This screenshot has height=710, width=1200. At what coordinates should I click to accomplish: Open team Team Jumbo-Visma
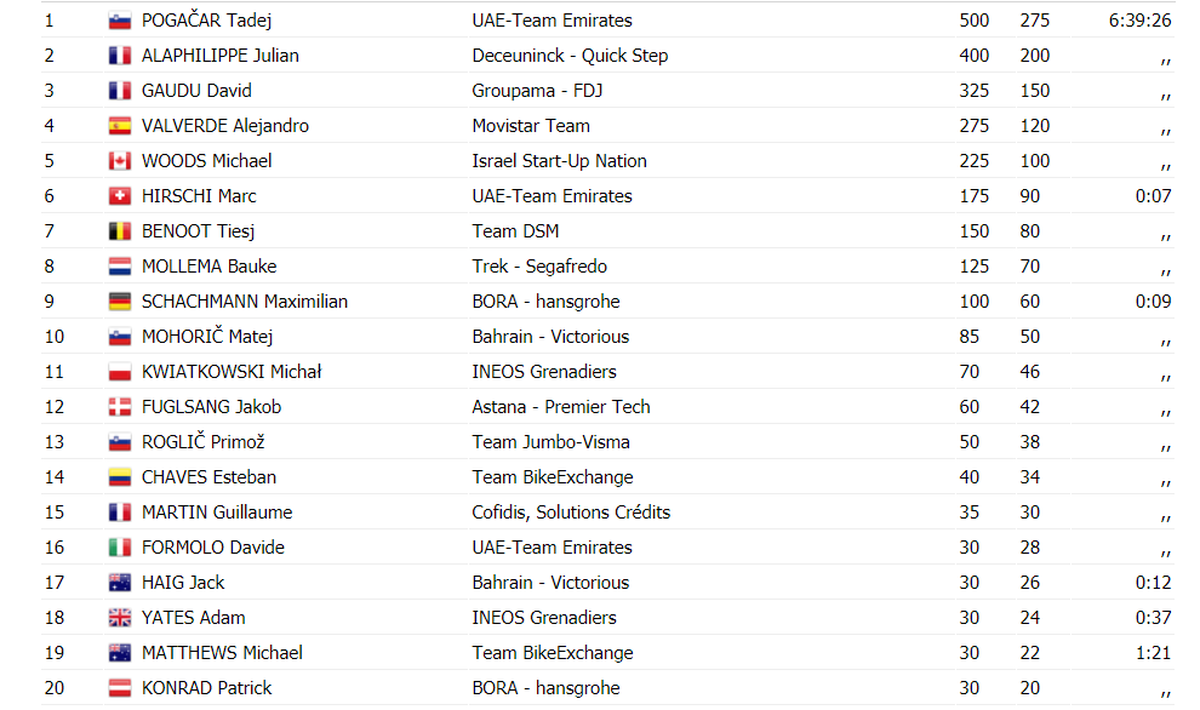(x=551, y=442)
